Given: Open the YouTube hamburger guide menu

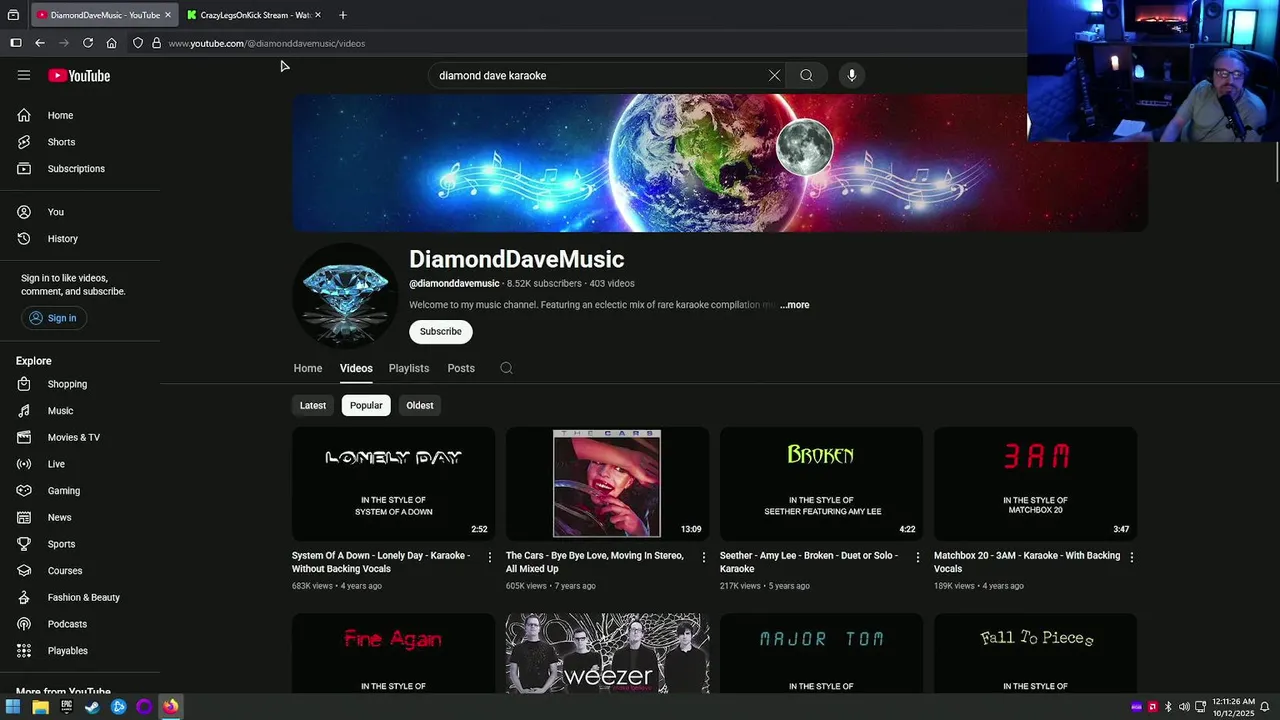Looking at the screenshot, I should (x=24, y=75).
